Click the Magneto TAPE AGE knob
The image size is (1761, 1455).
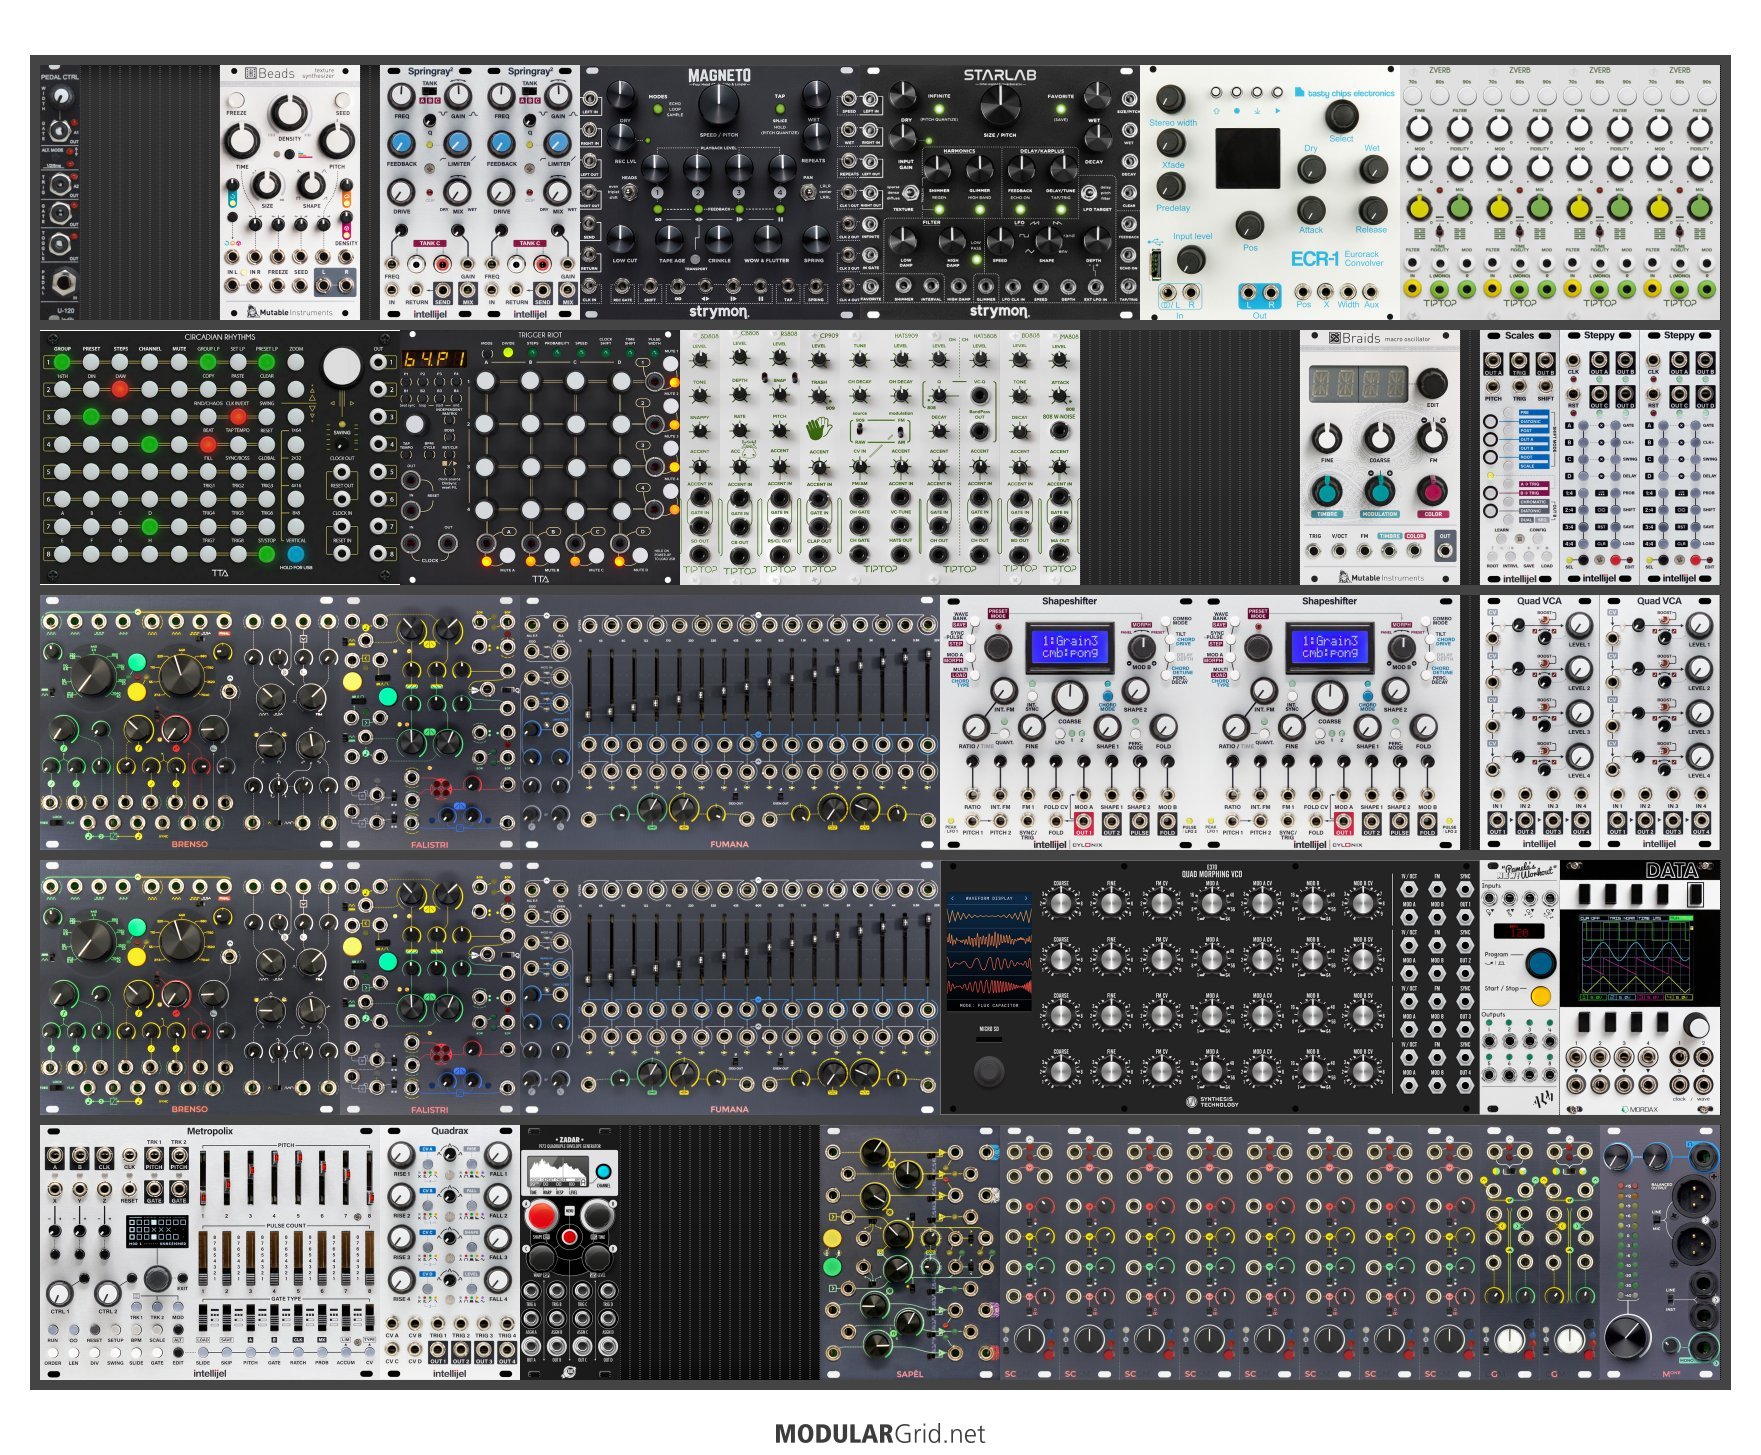point(671,239)
